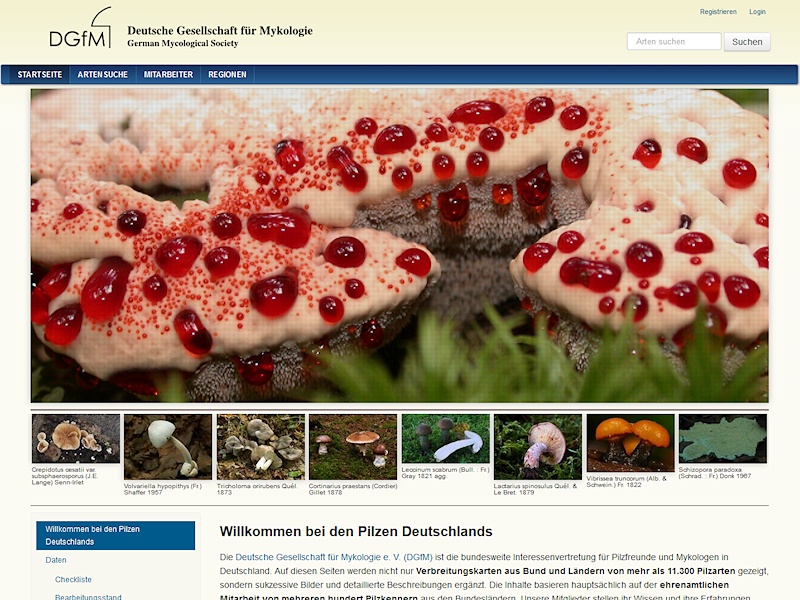Open the Volvariella hypopithys thumbnail
The width and height of the screenshot is (800, 600).
point(168,447)
